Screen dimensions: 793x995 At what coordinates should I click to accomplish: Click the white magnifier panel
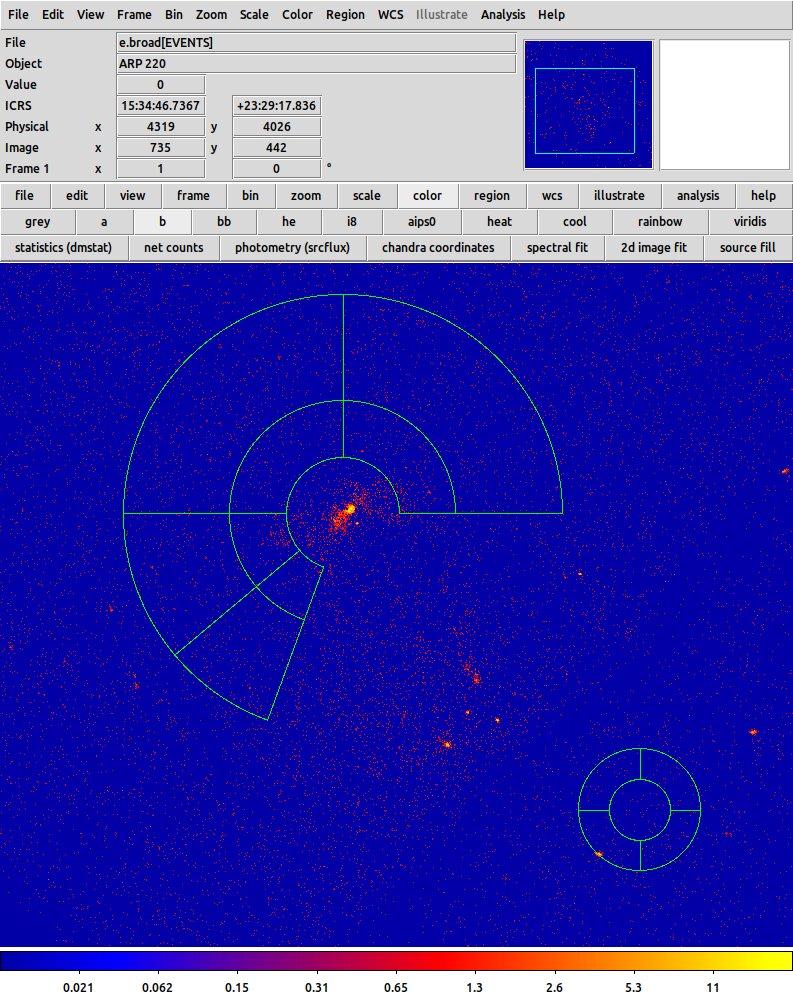(724, 105)
